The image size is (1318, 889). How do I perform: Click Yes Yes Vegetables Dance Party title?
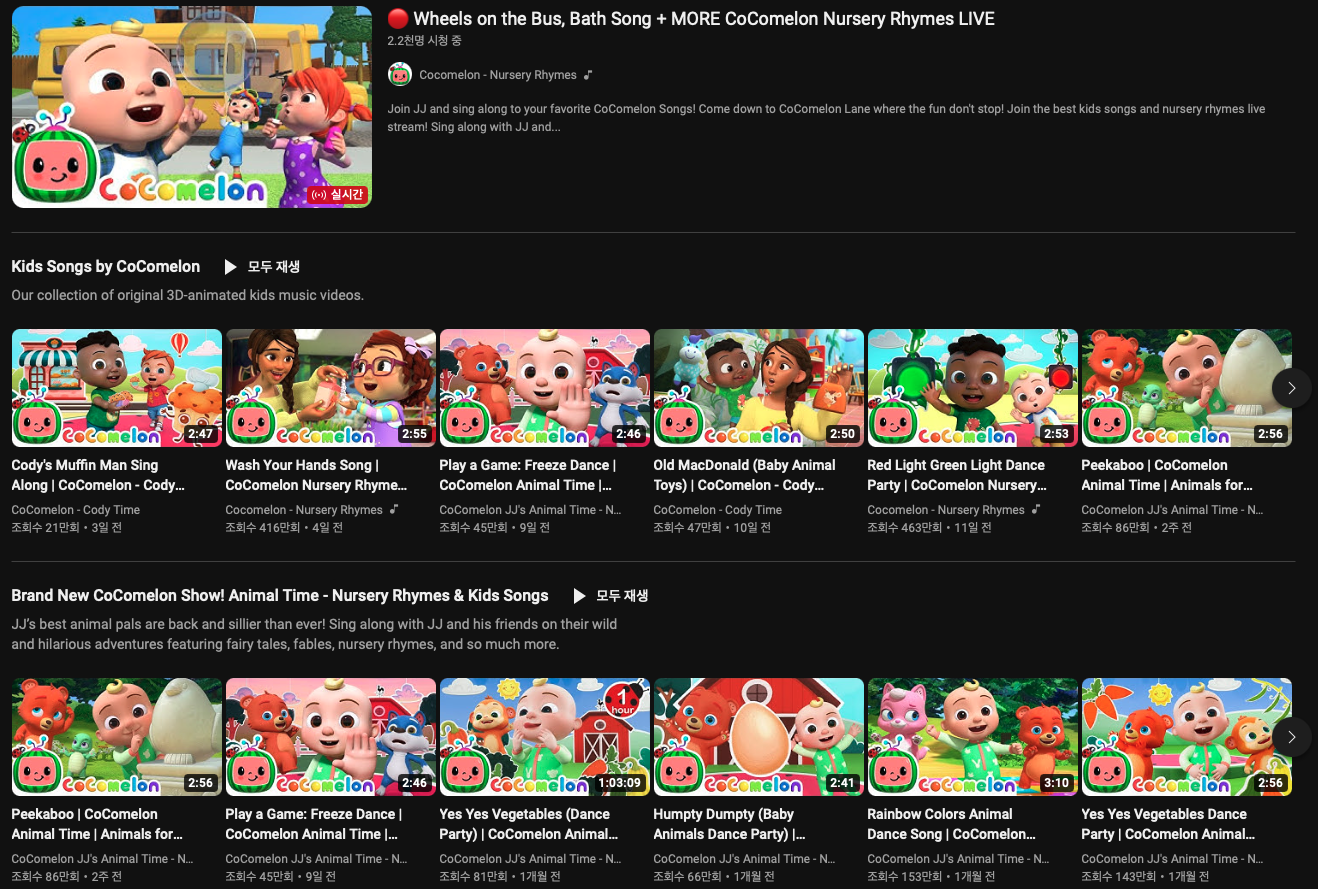click(x=1168, y=824)
